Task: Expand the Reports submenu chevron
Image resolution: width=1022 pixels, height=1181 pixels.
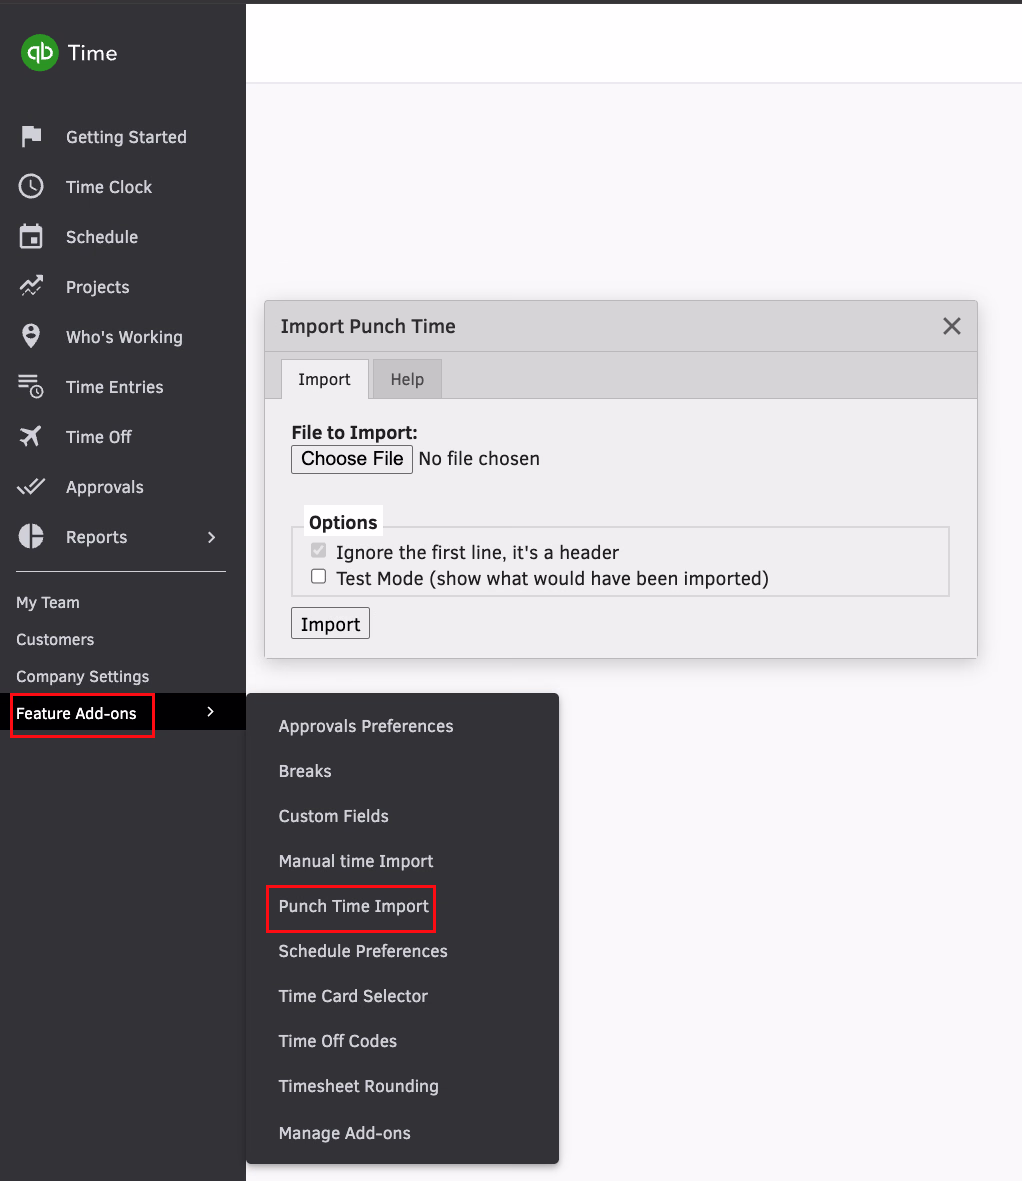Action: 211,537
